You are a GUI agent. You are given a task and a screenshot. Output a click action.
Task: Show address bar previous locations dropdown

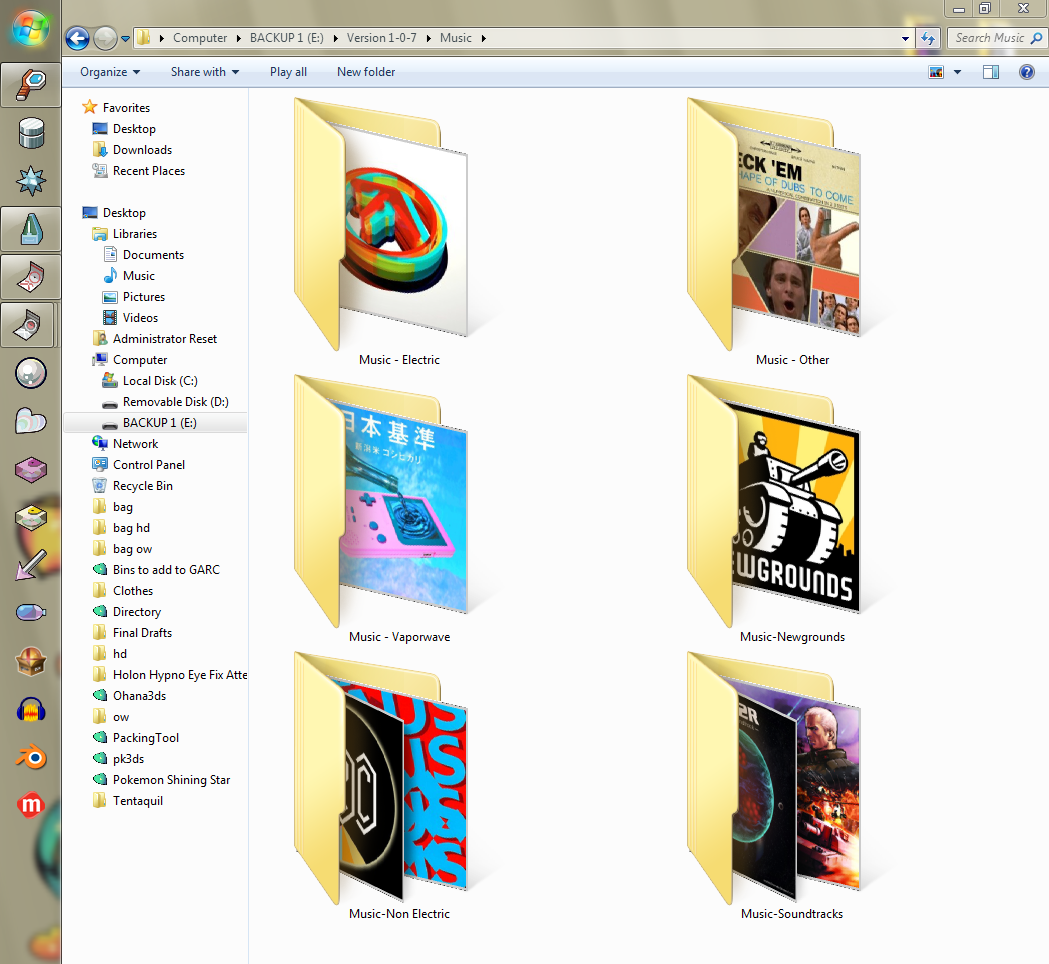pyautogui.click(x=906, y=38)
